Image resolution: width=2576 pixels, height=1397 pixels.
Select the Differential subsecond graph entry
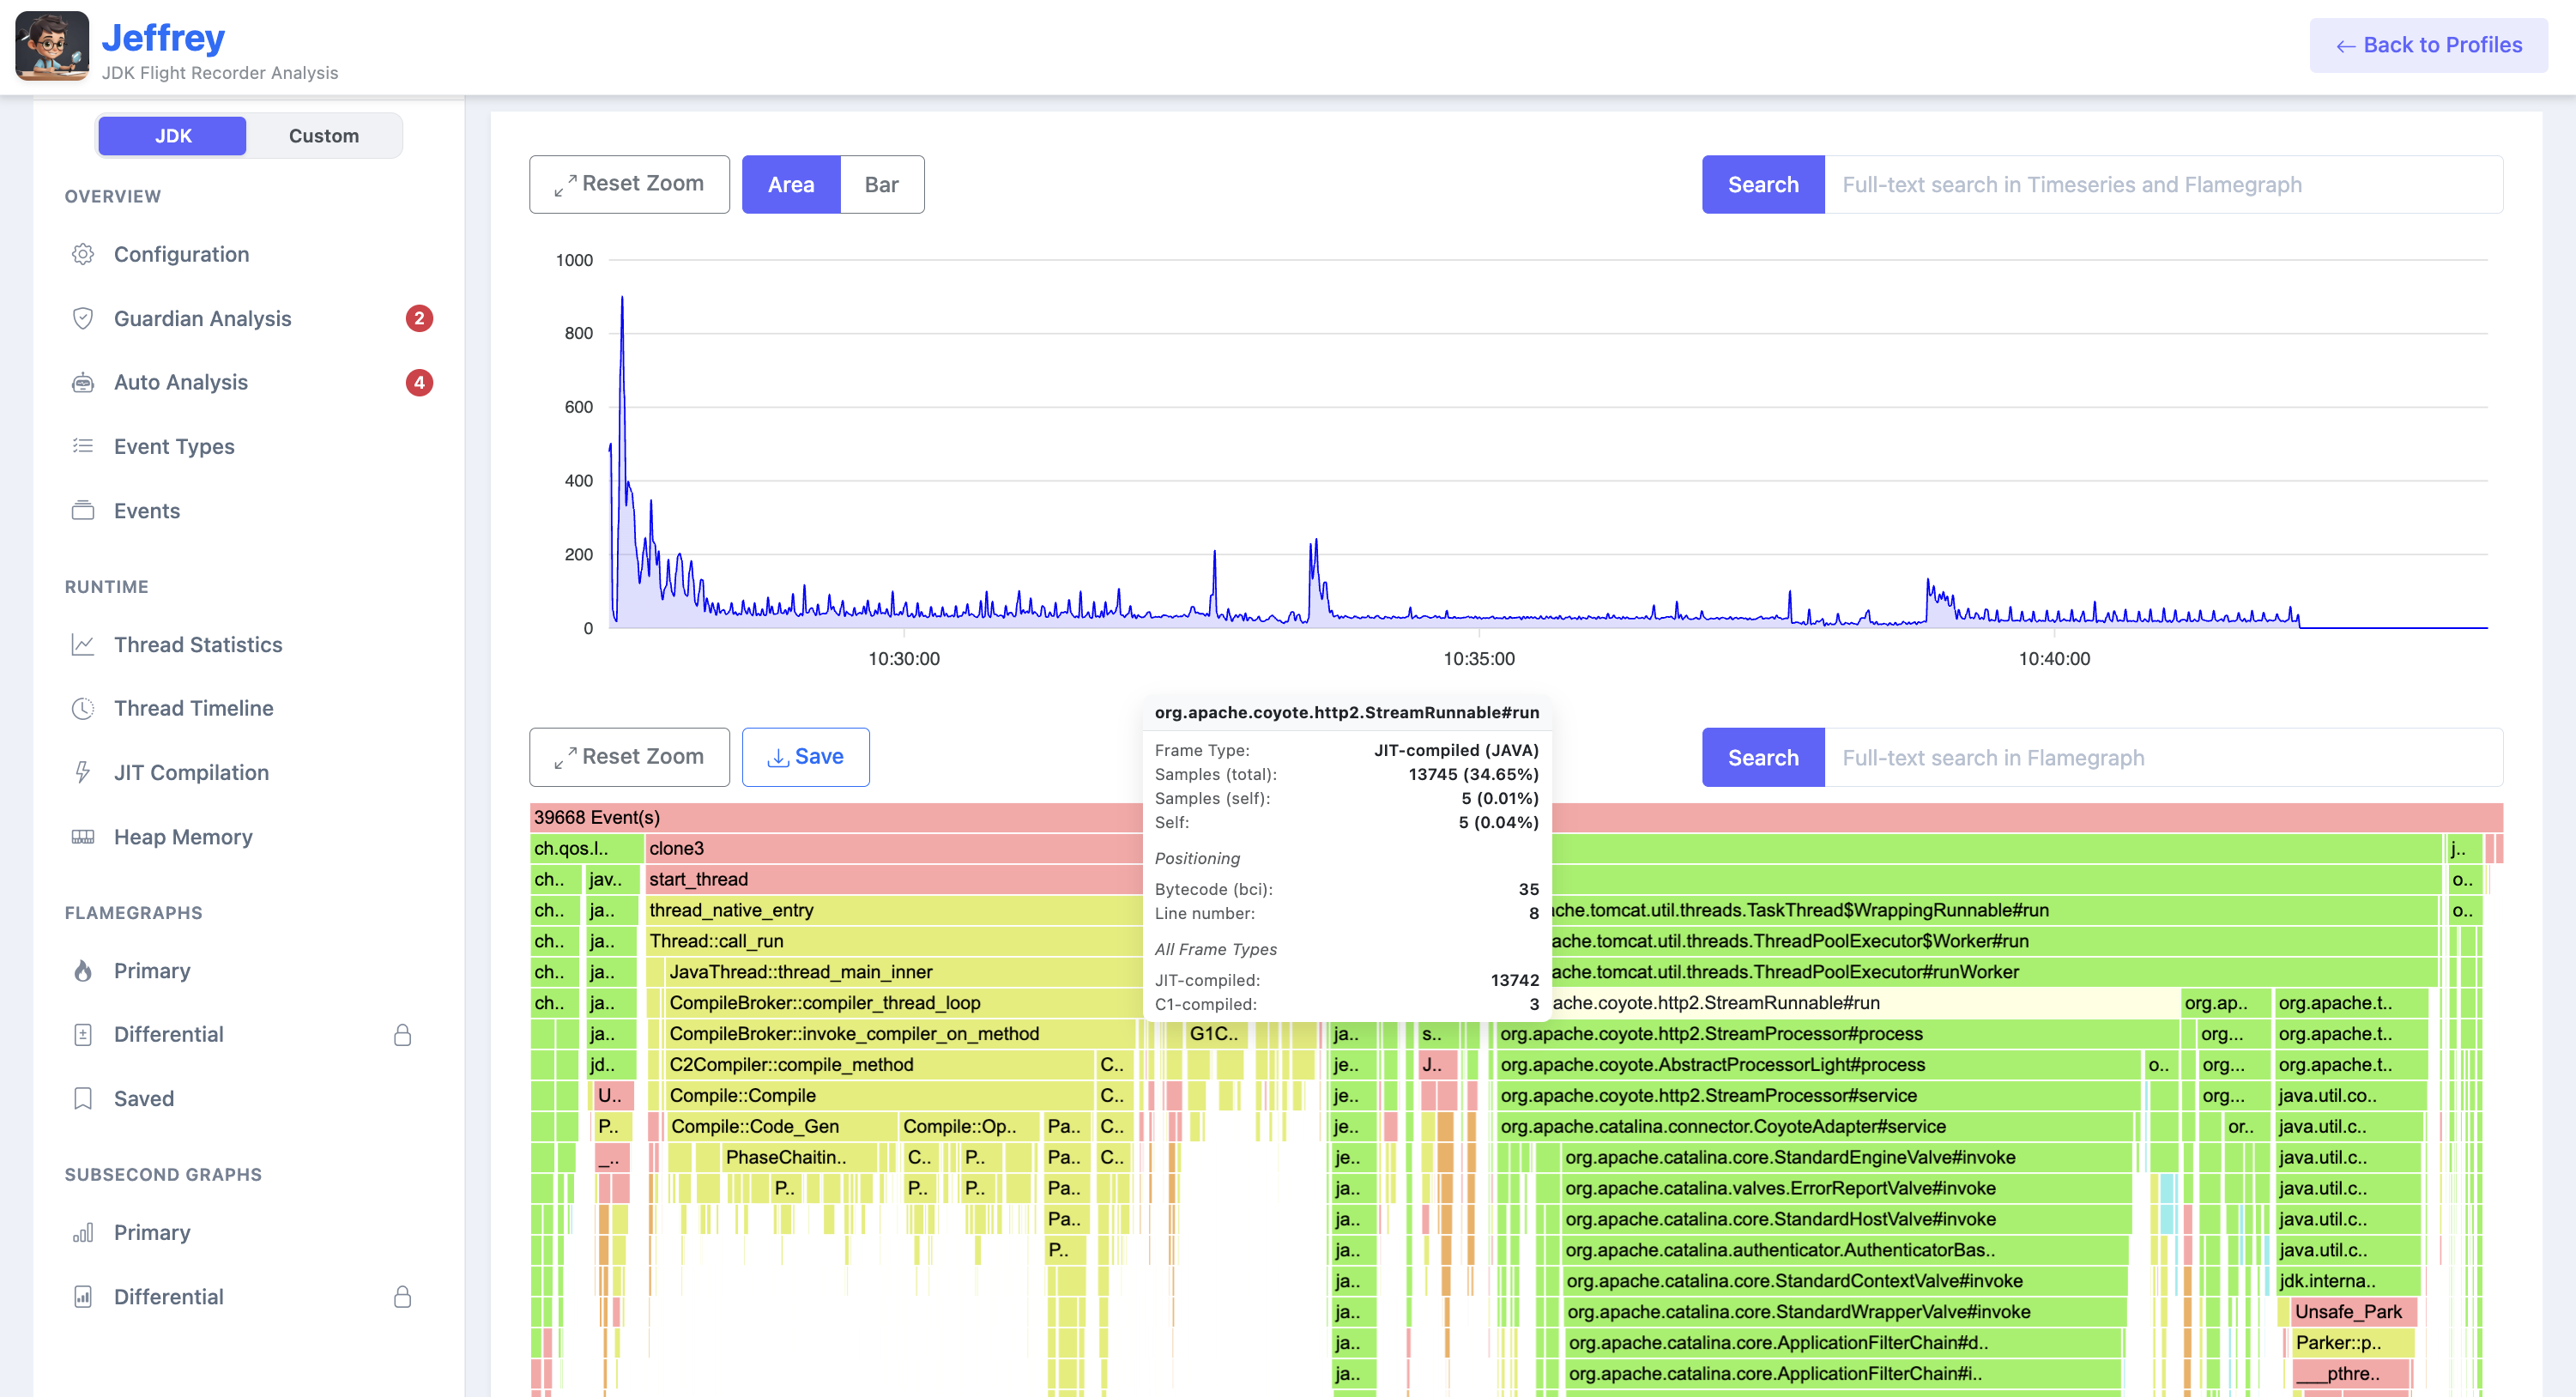[x=168, y=1296]
